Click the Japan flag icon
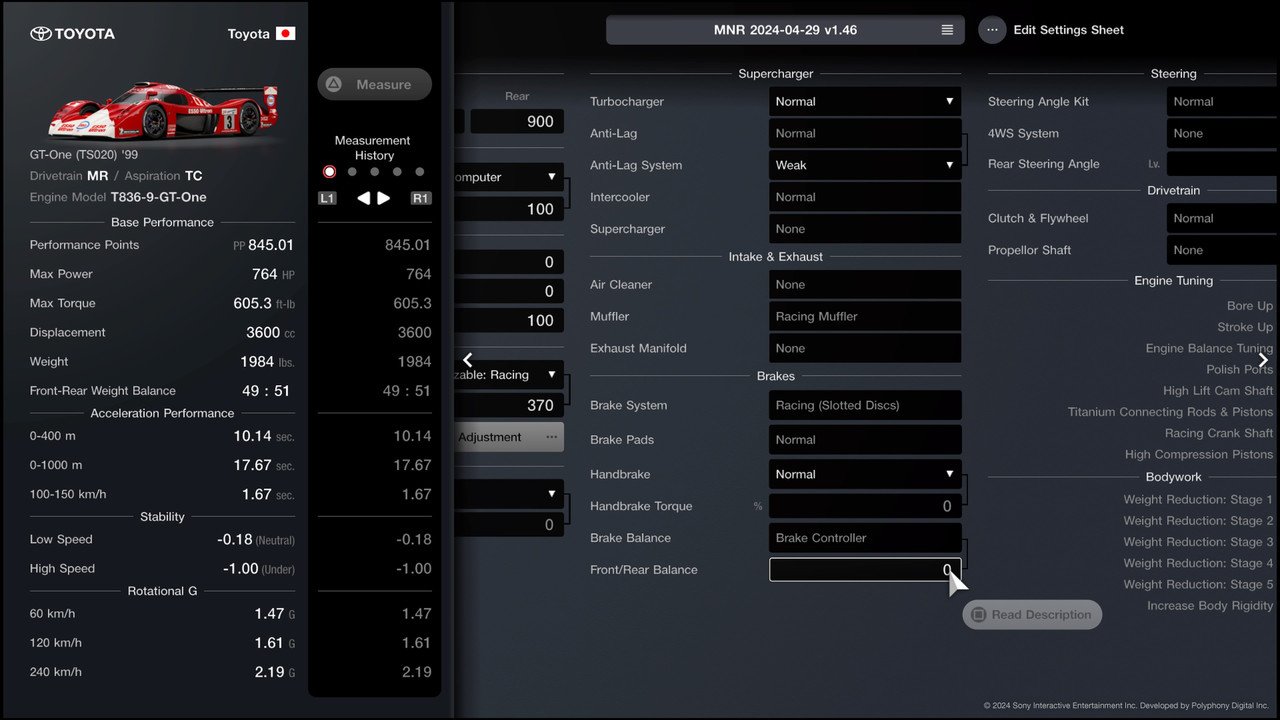 tap(286, 34)
